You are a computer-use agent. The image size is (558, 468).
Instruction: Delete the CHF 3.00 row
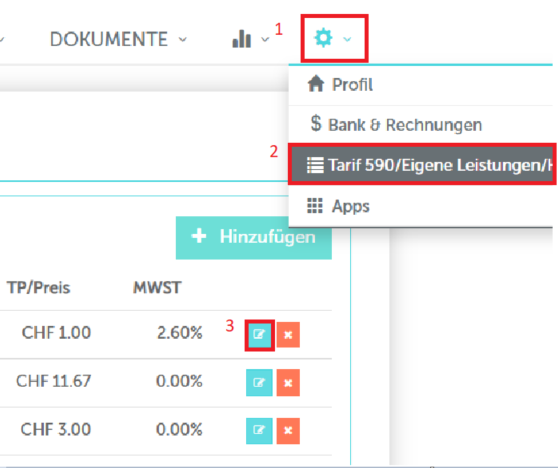pyautogui.click(x=288, y=431)
